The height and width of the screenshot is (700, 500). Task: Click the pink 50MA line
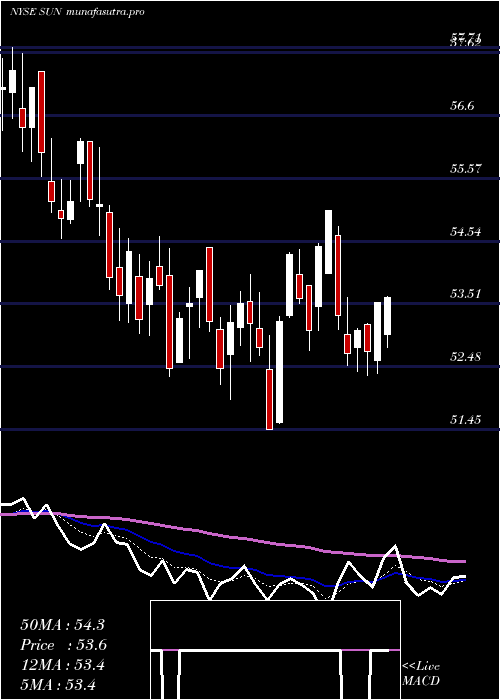[232, 538]
